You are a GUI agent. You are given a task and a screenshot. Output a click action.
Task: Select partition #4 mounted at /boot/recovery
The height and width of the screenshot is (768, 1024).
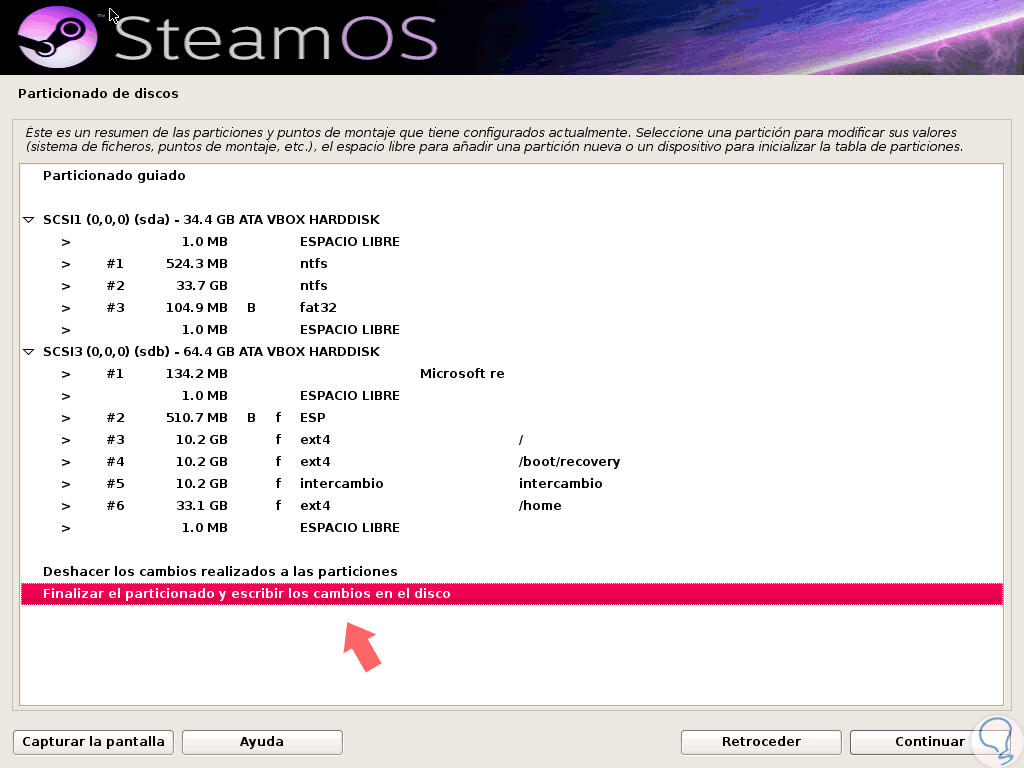coord(512,462)
